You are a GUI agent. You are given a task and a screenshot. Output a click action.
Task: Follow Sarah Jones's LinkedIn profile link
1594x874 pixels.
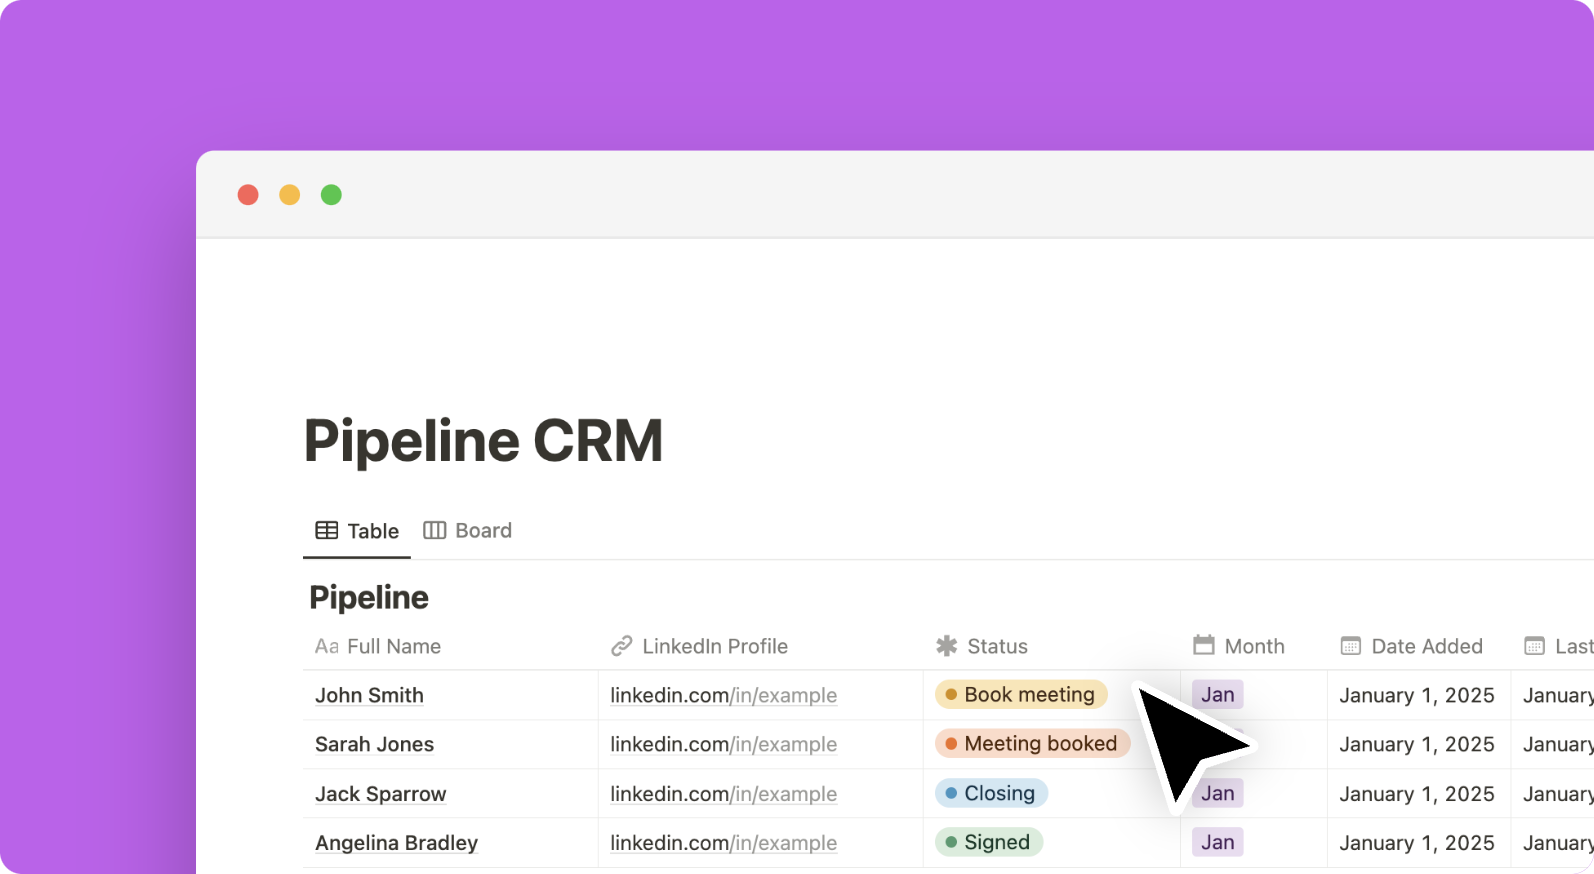coord(723,744)
